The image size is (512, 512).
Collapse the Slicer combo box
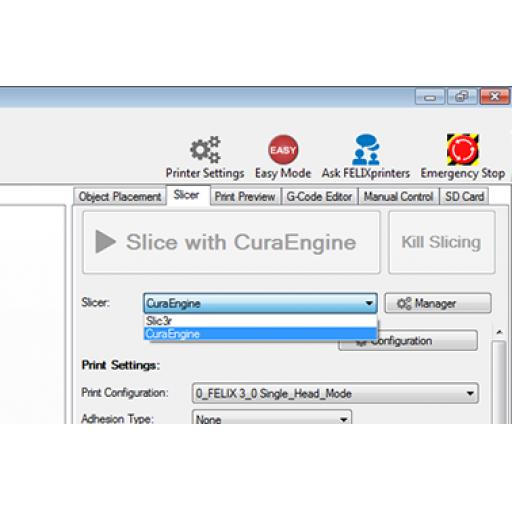[x=260, y=303]
